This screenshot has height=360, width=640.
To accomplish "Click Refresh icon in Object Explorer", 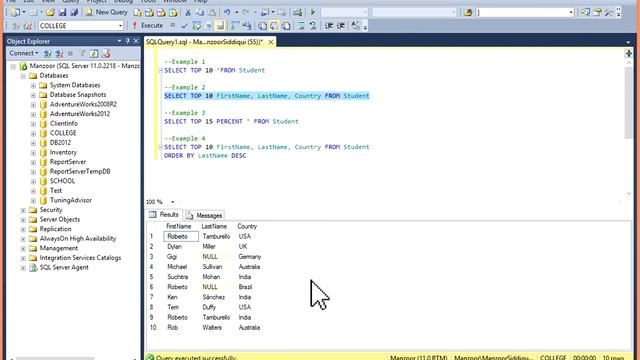I will 94,53.
